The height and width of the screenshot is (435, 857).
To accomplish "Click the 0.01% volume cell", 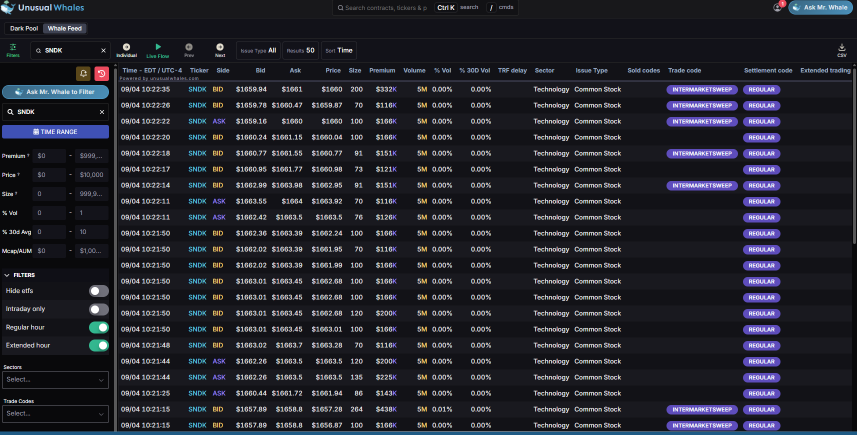I will [x=442, y=409].
